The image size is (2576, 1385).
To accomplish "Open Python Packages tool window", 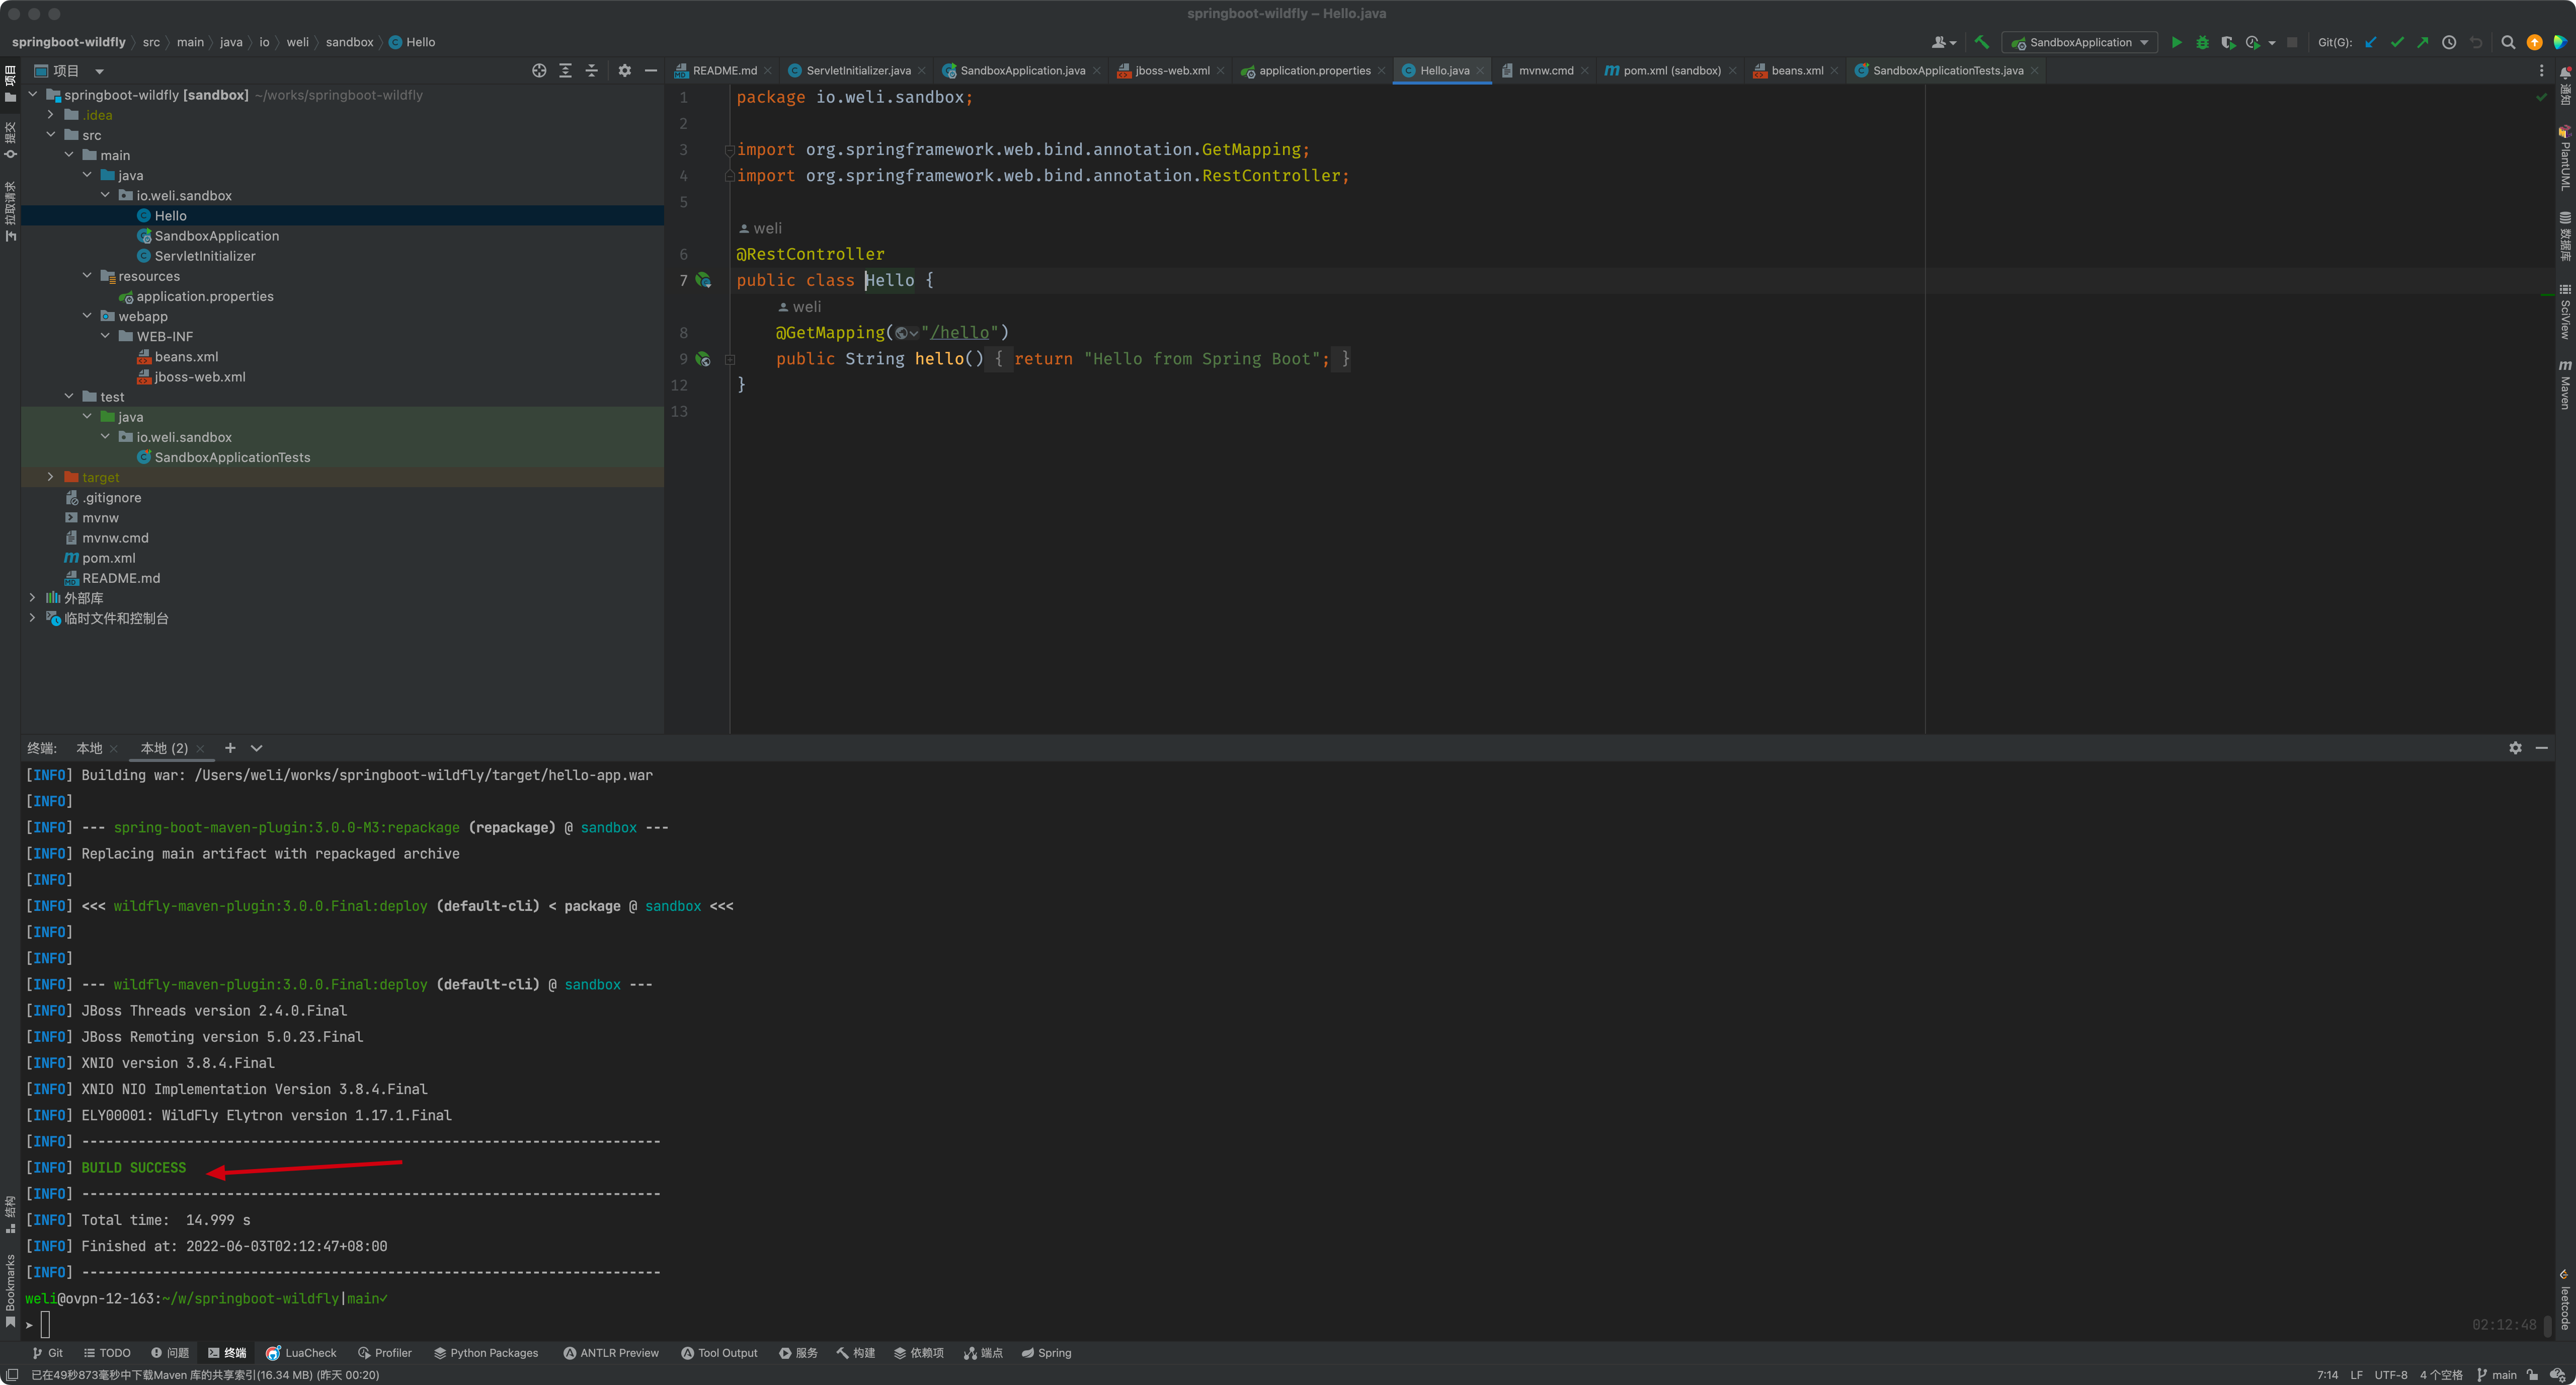I will (486, 1353).
